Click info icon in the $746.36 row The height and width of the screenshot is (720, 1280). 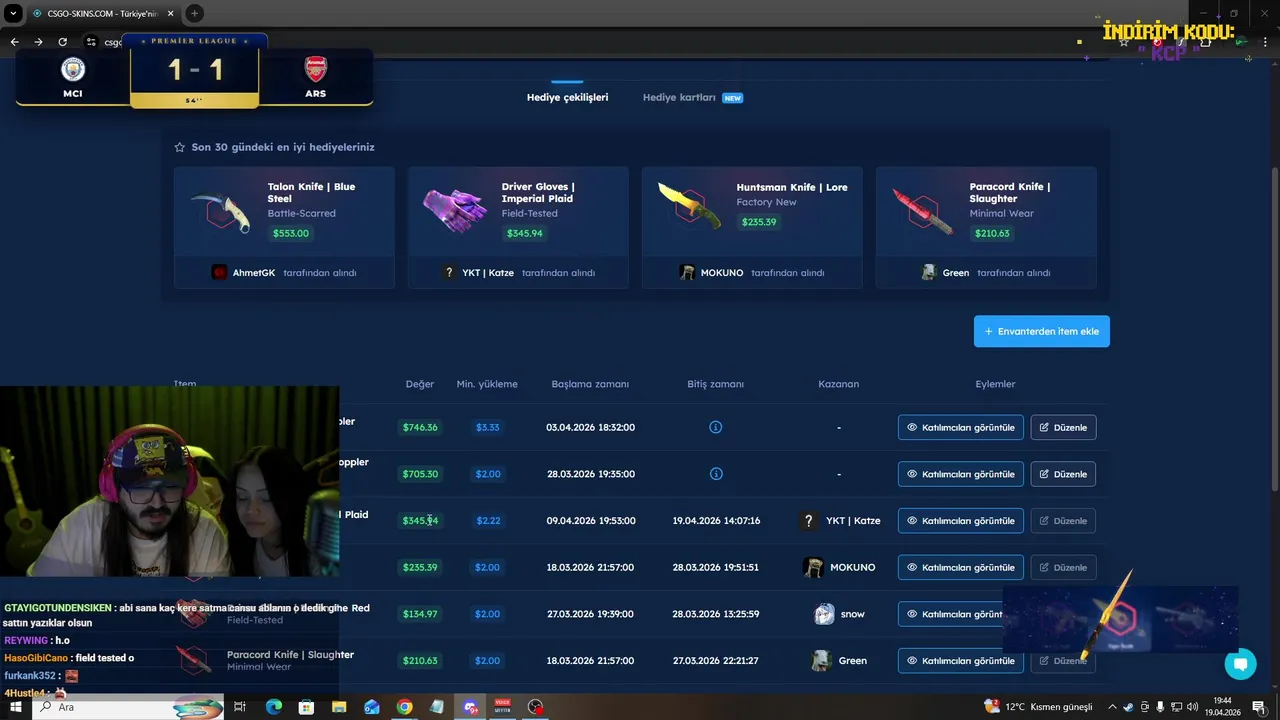coord(716,427)
